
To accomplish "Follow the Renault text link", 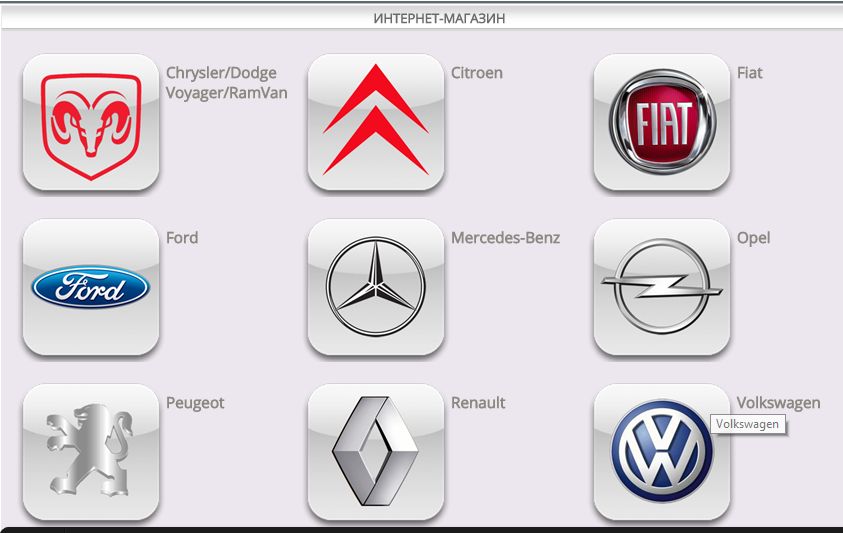I will (x=478, y=403).
